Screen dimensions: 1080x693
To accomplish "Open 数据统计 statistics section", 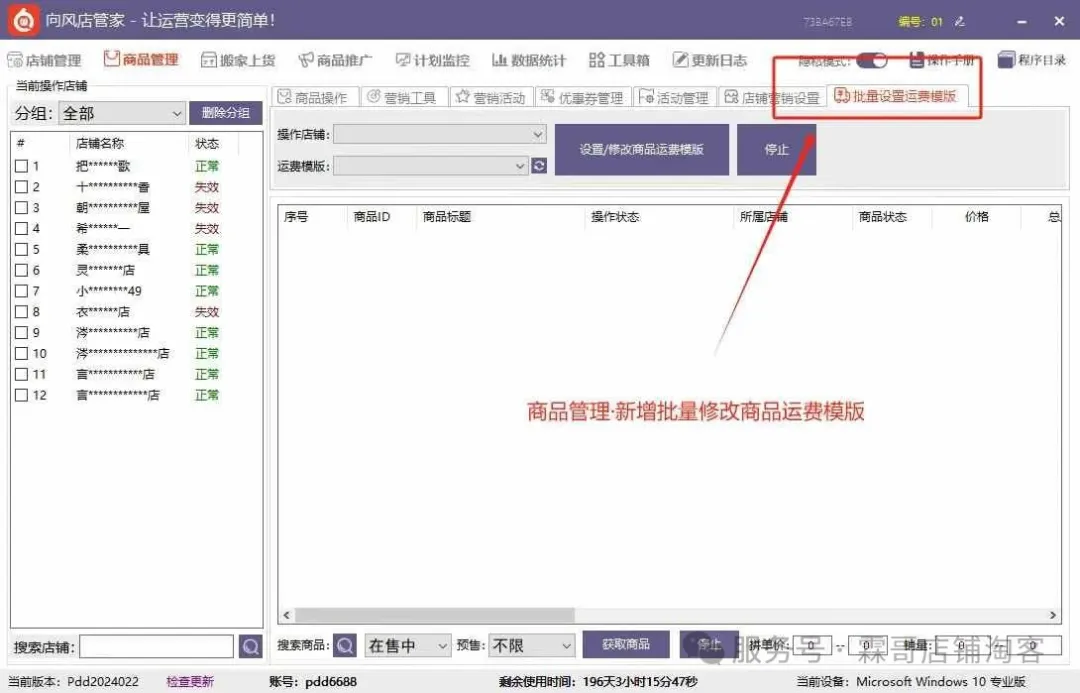I will (529, 61).
